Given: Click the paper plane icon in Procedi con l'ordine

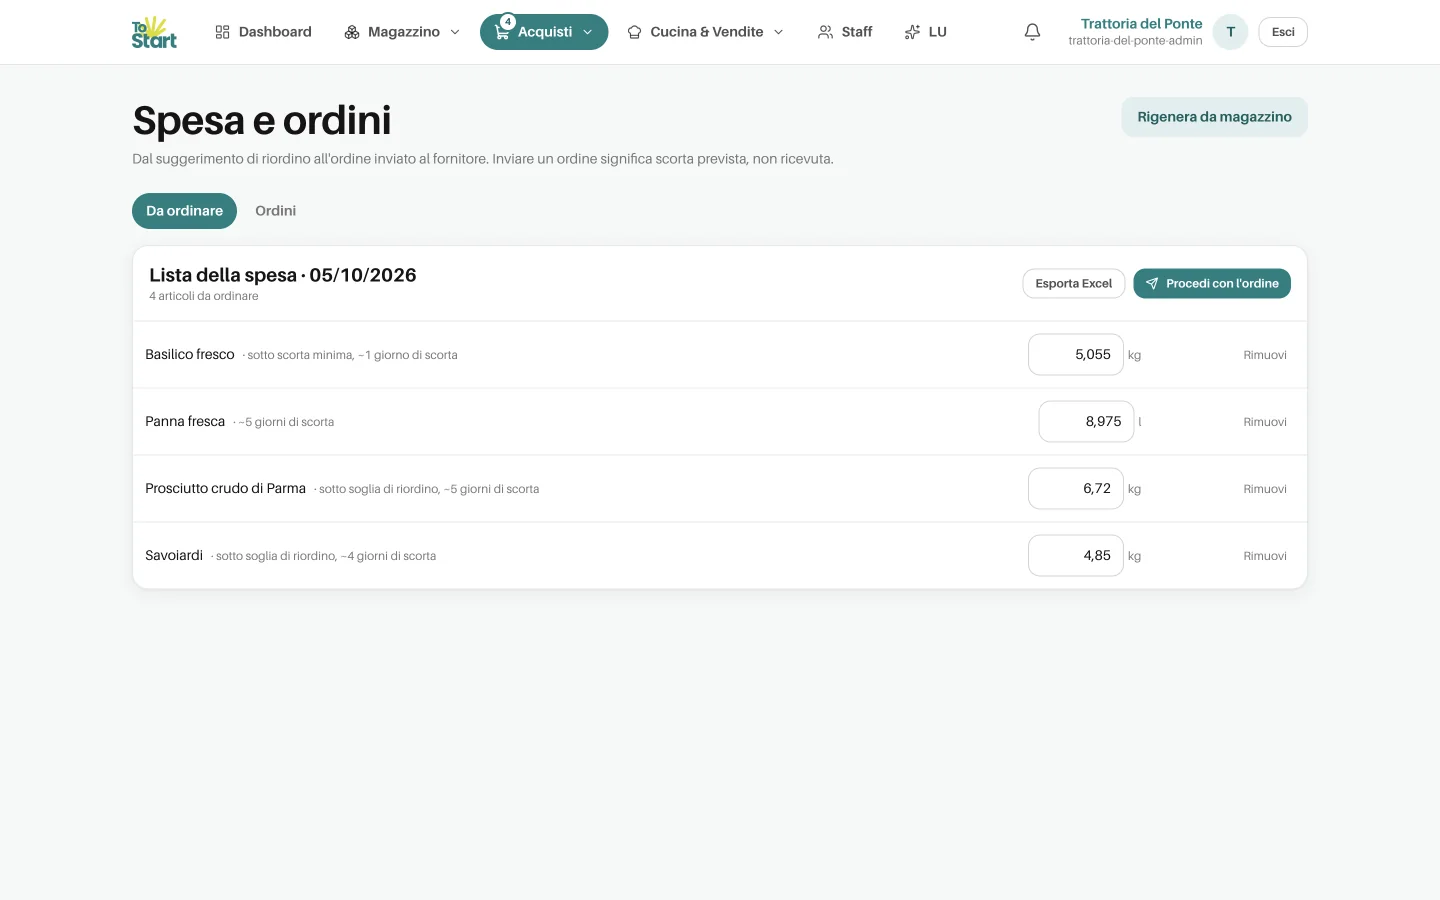Looking at the screenshot, I should [x=1152, y=284].
